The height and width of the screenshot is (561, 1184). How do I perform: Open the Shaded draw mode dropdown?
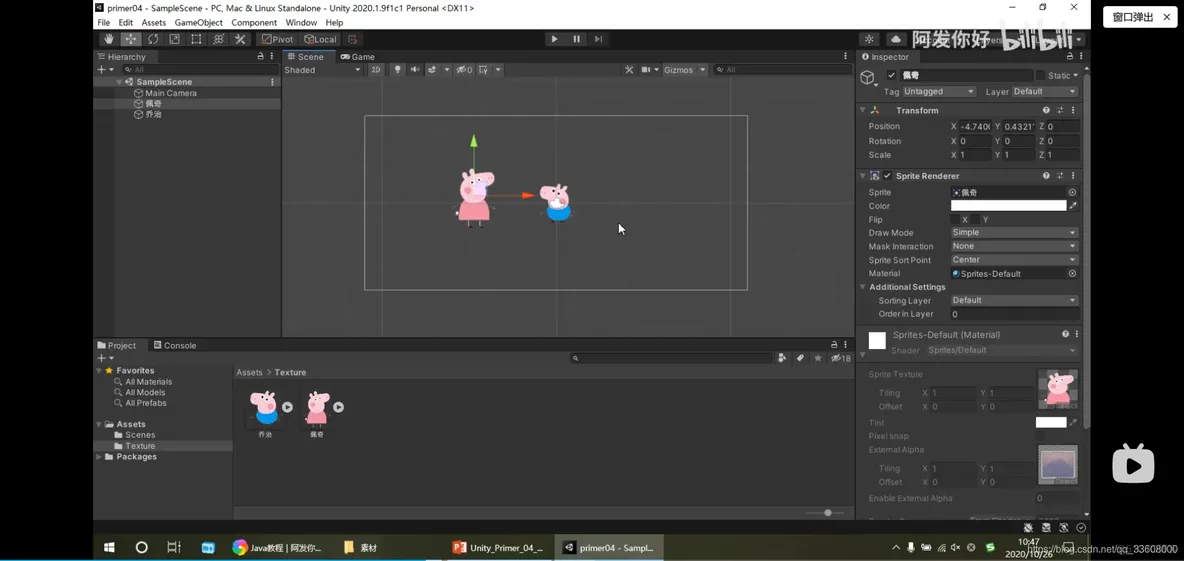pos(322,69)
